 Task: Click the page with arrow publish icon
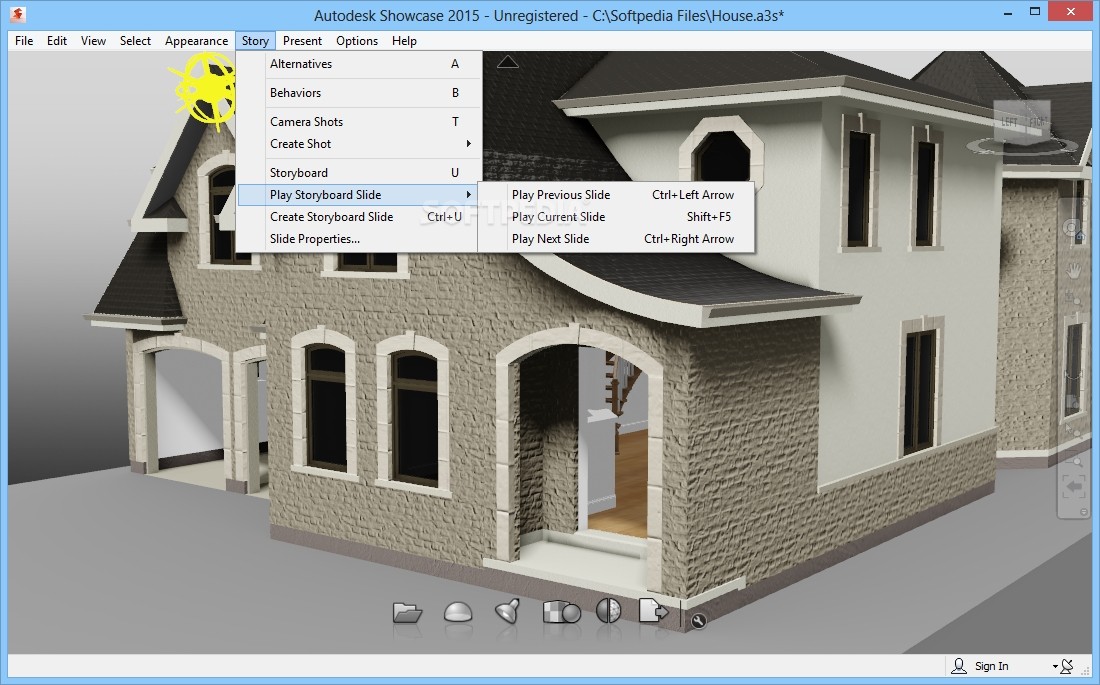tap(653, 611)
